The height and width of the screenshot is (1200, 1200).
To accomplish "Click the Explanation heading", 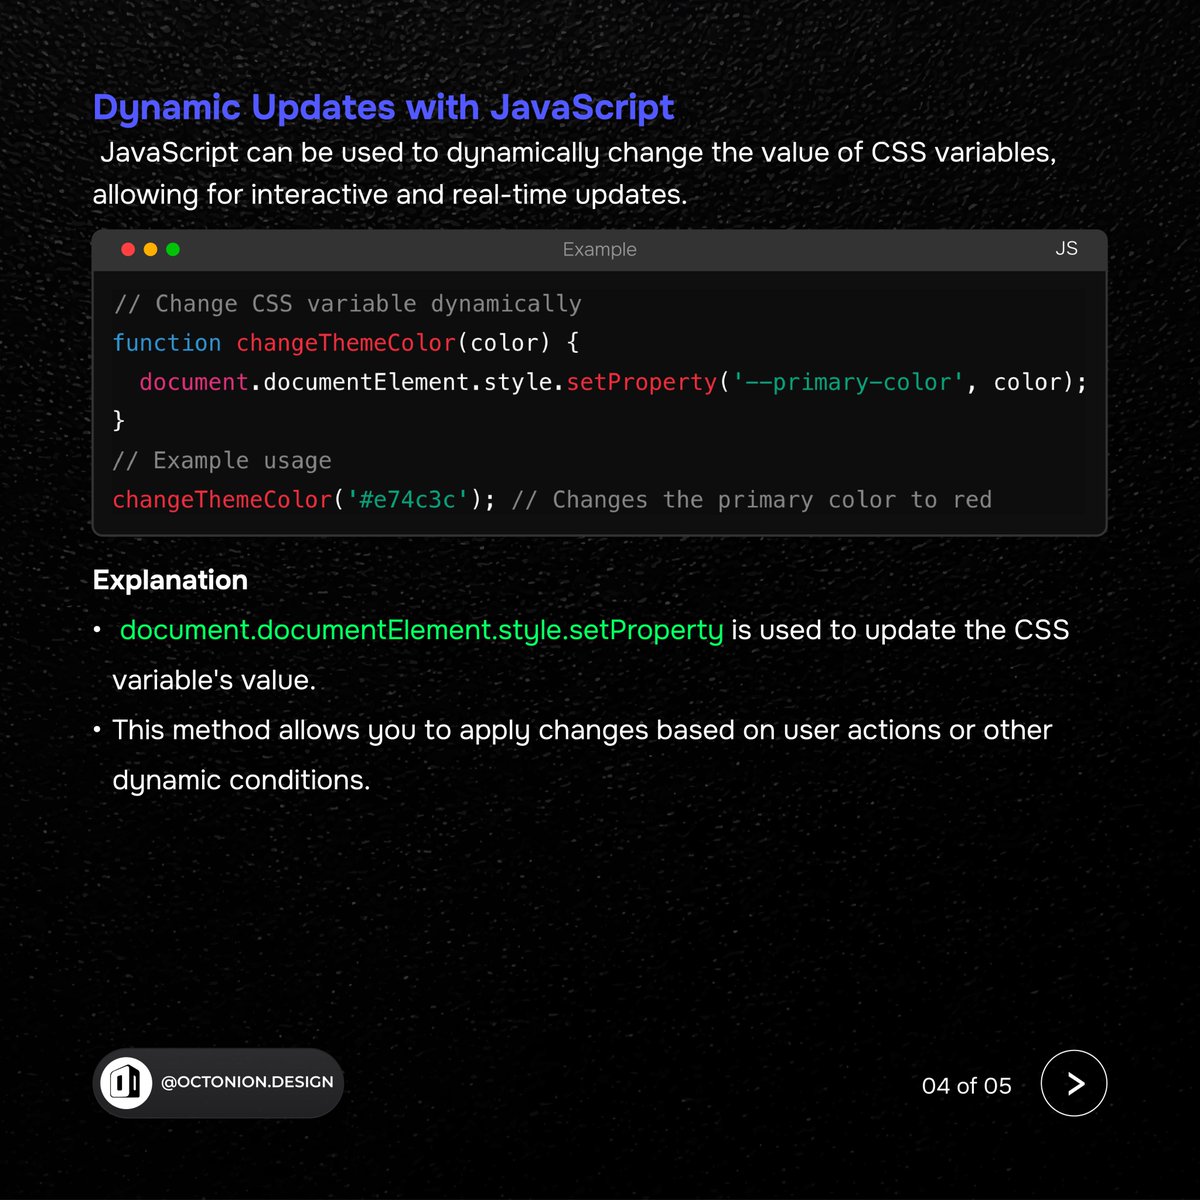I will (x=170, y=580).
